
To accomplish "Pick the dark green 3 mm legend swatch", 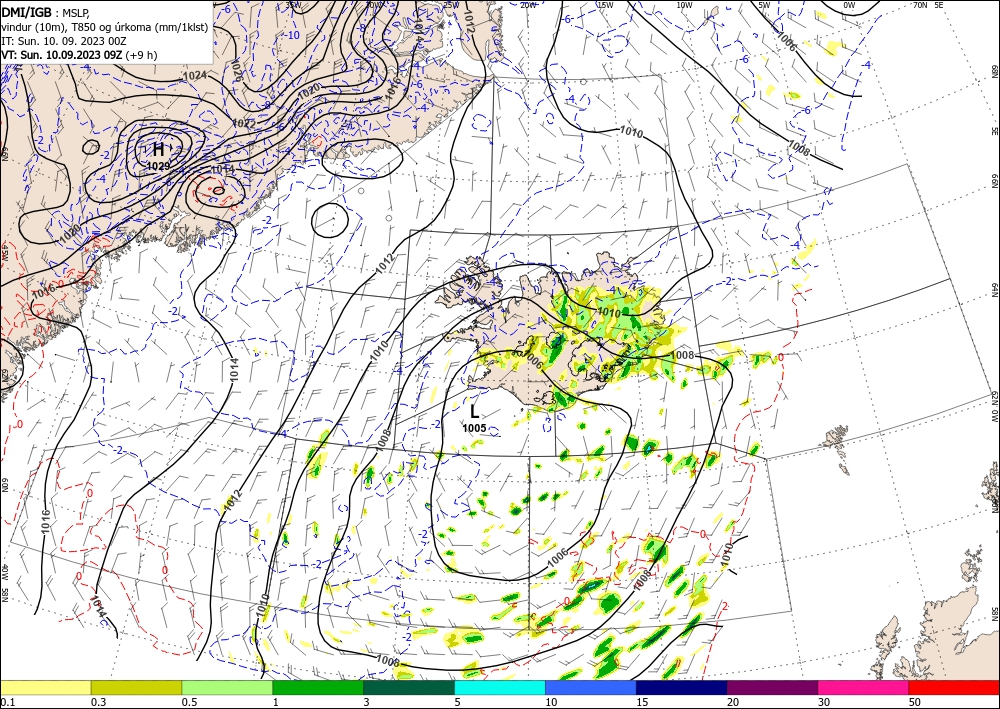I will [409, 687].
